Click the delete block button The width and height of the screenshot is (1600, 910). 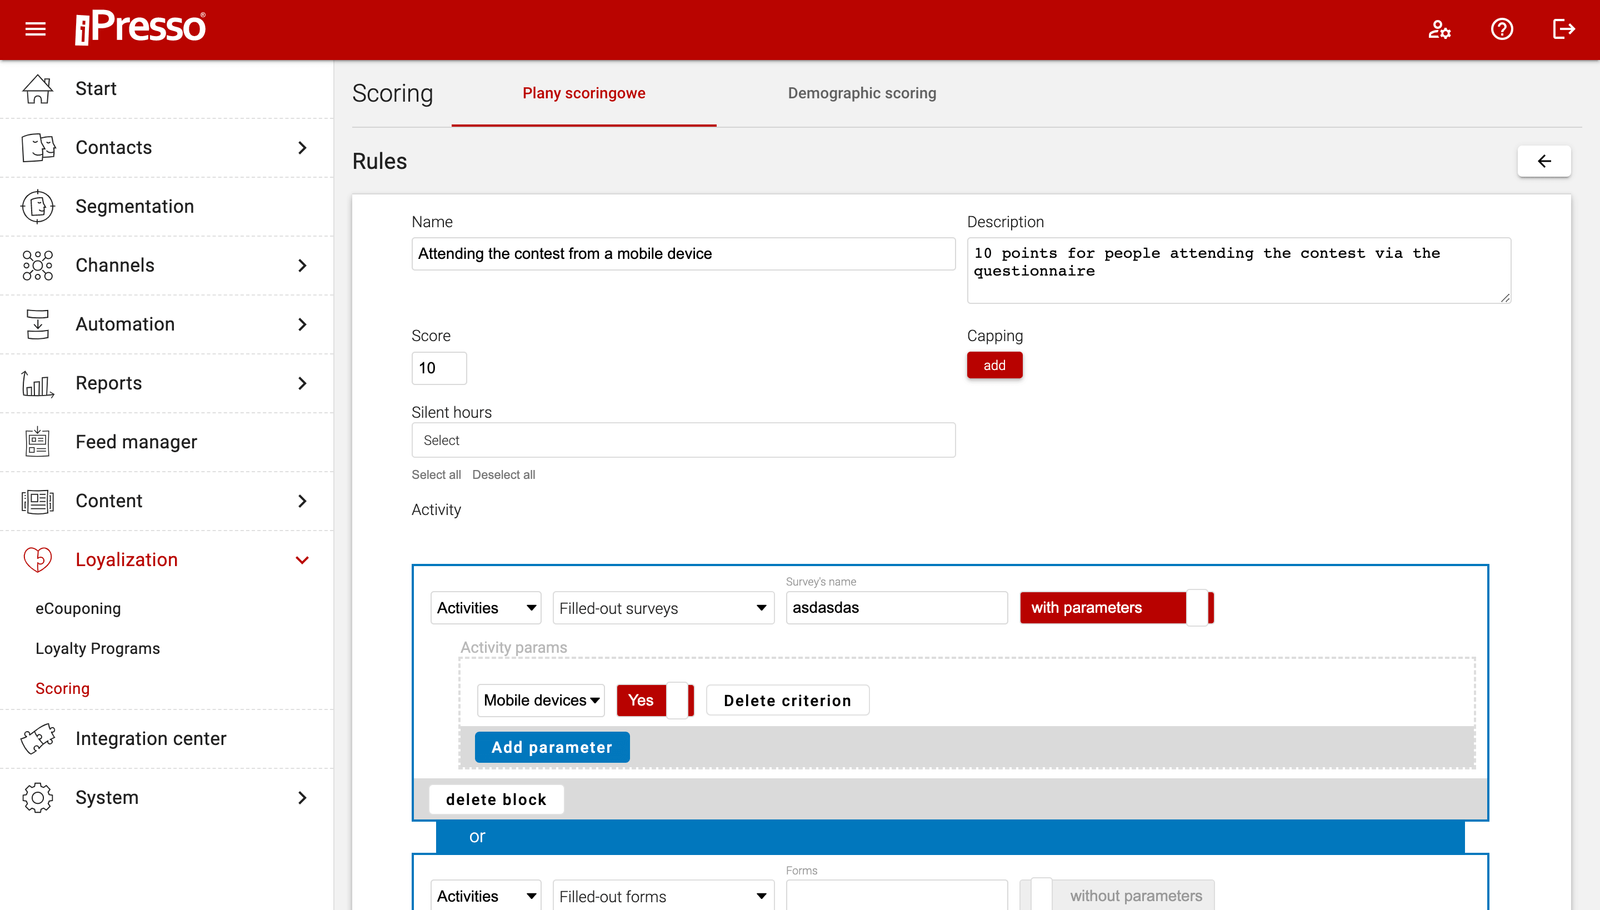pos(496,799)
